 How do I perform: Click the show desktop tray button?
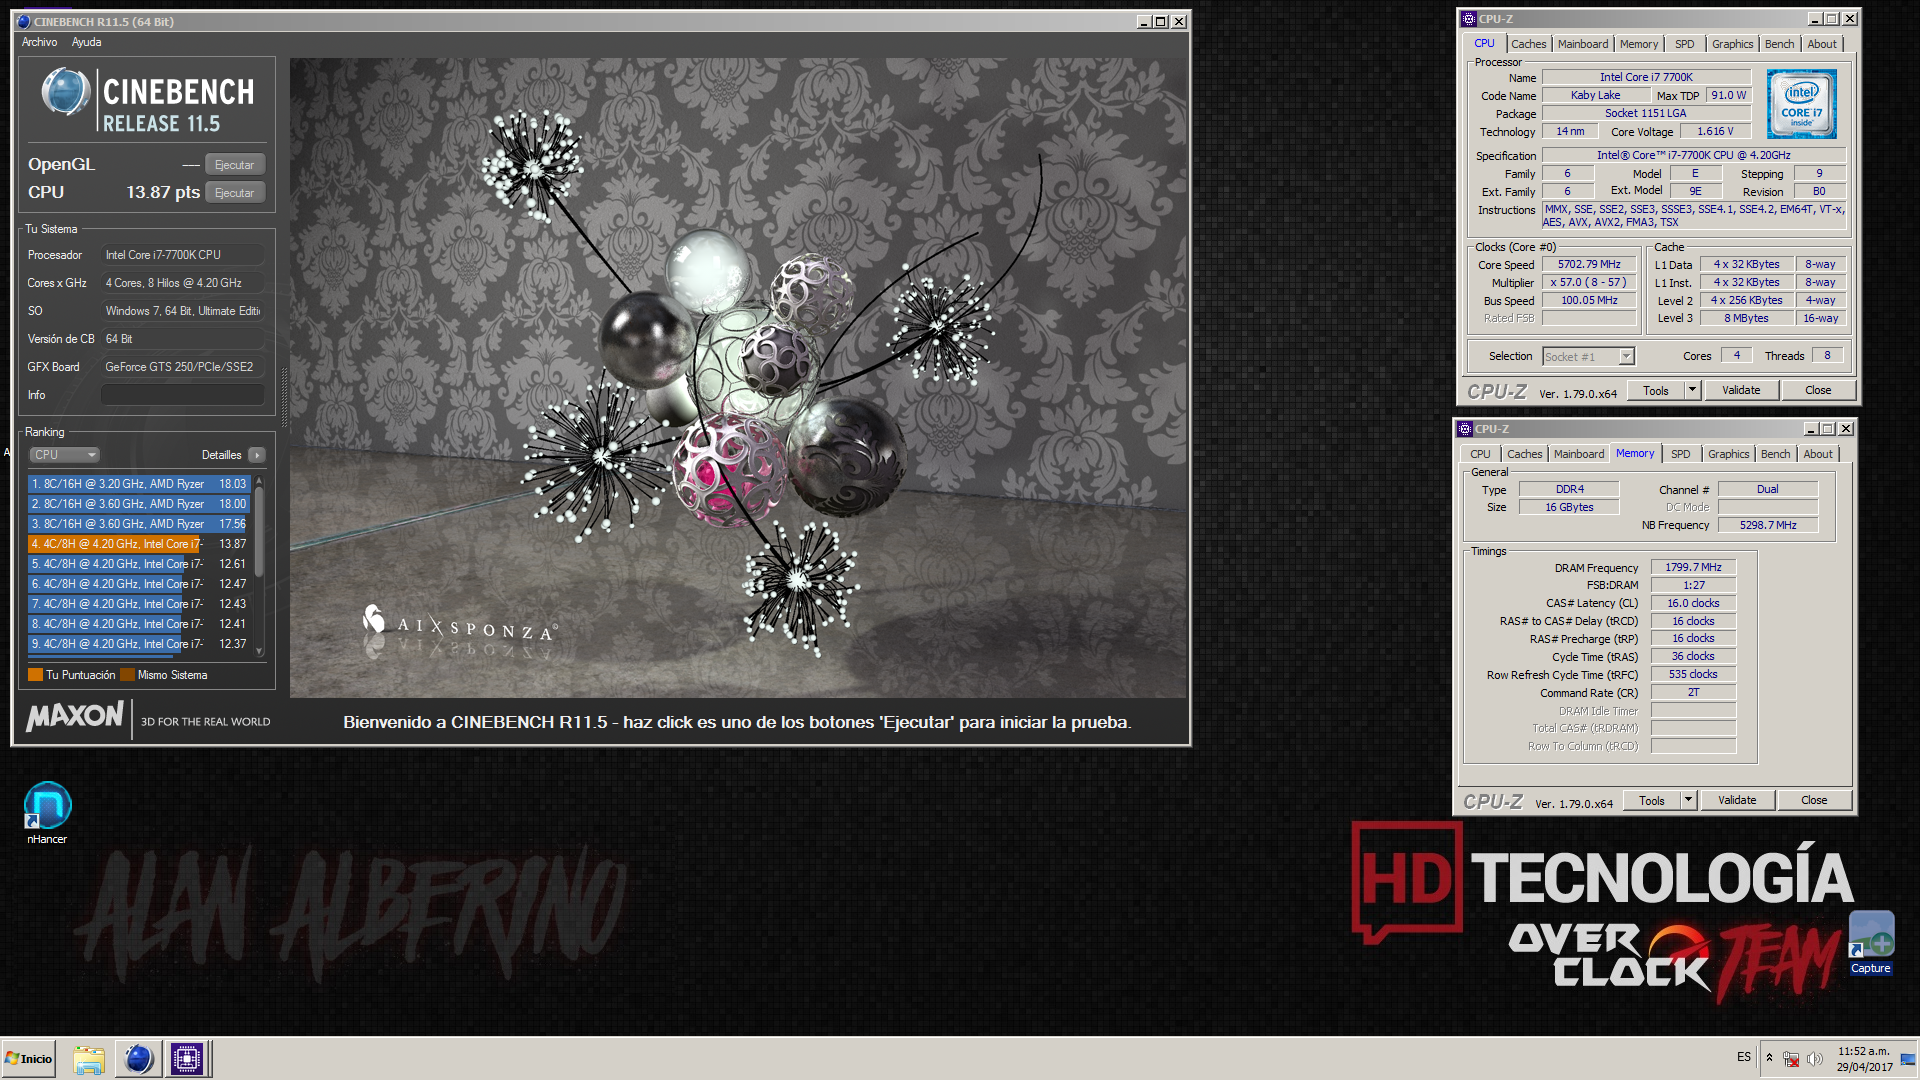(x=1908, y=1059)
